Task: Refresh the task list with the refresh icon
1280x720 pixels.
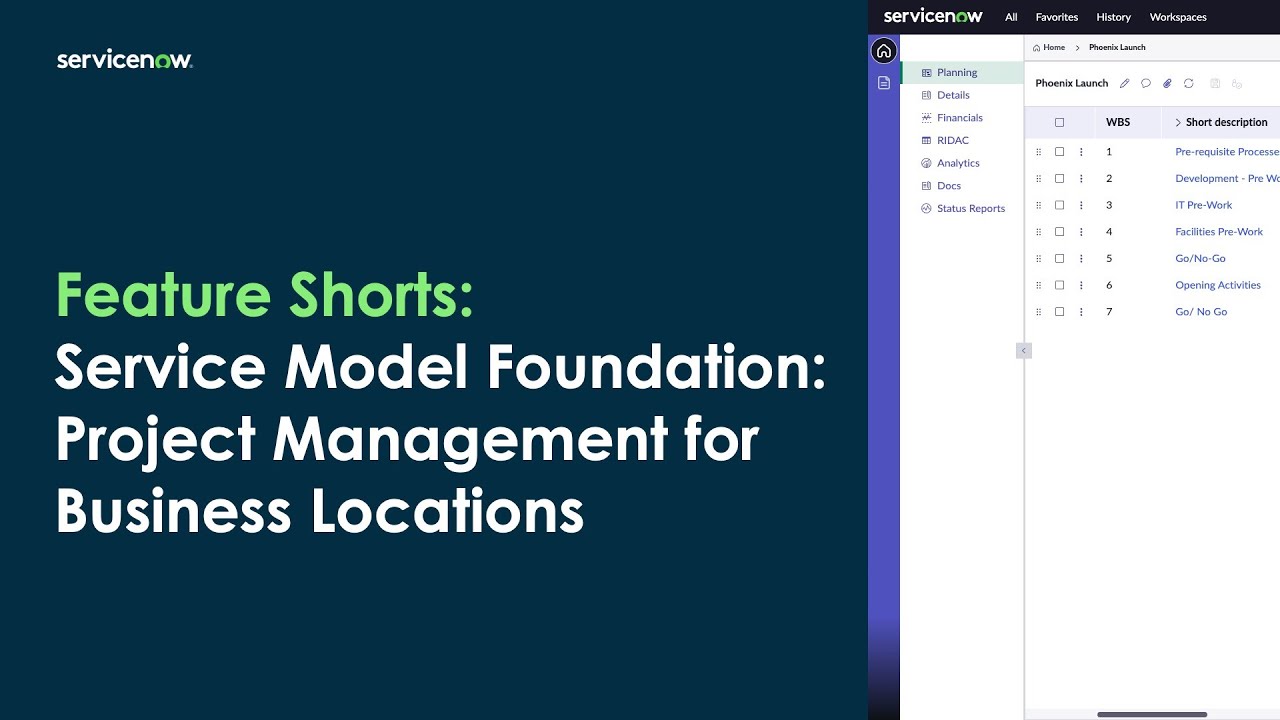Action: [x=1189, y=83]
